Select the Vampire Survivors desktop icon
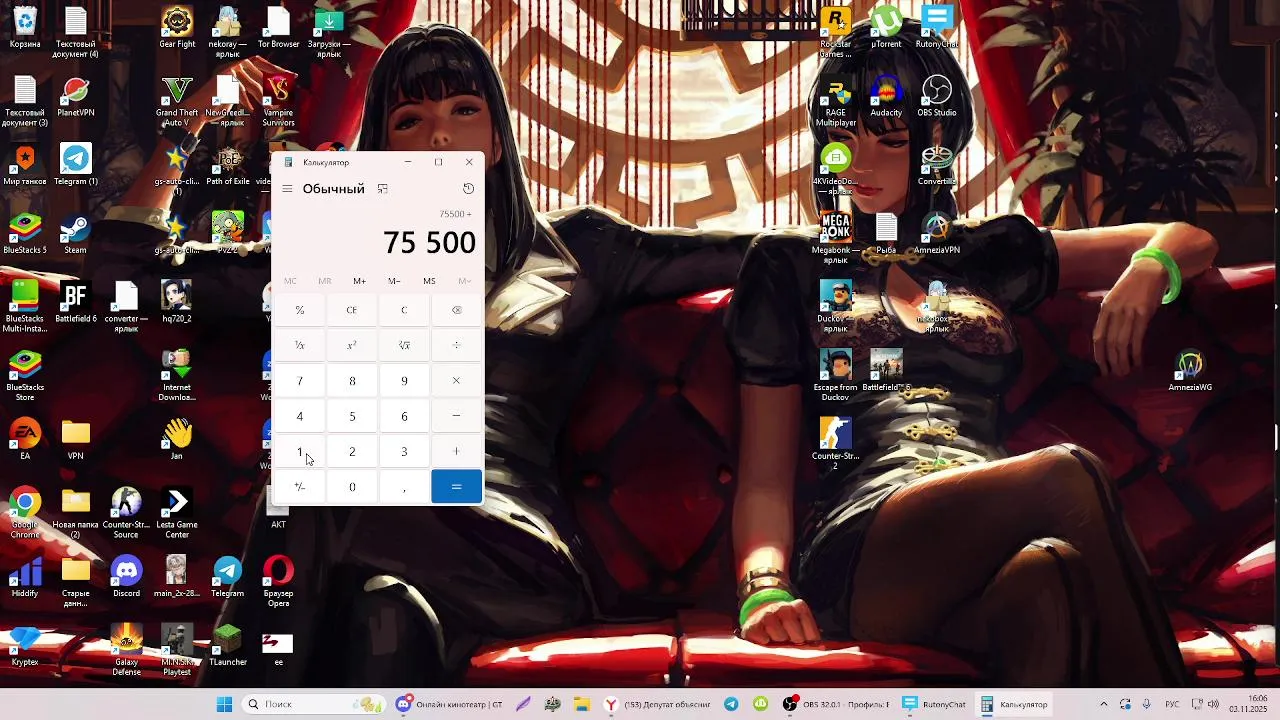 point(278,102)
